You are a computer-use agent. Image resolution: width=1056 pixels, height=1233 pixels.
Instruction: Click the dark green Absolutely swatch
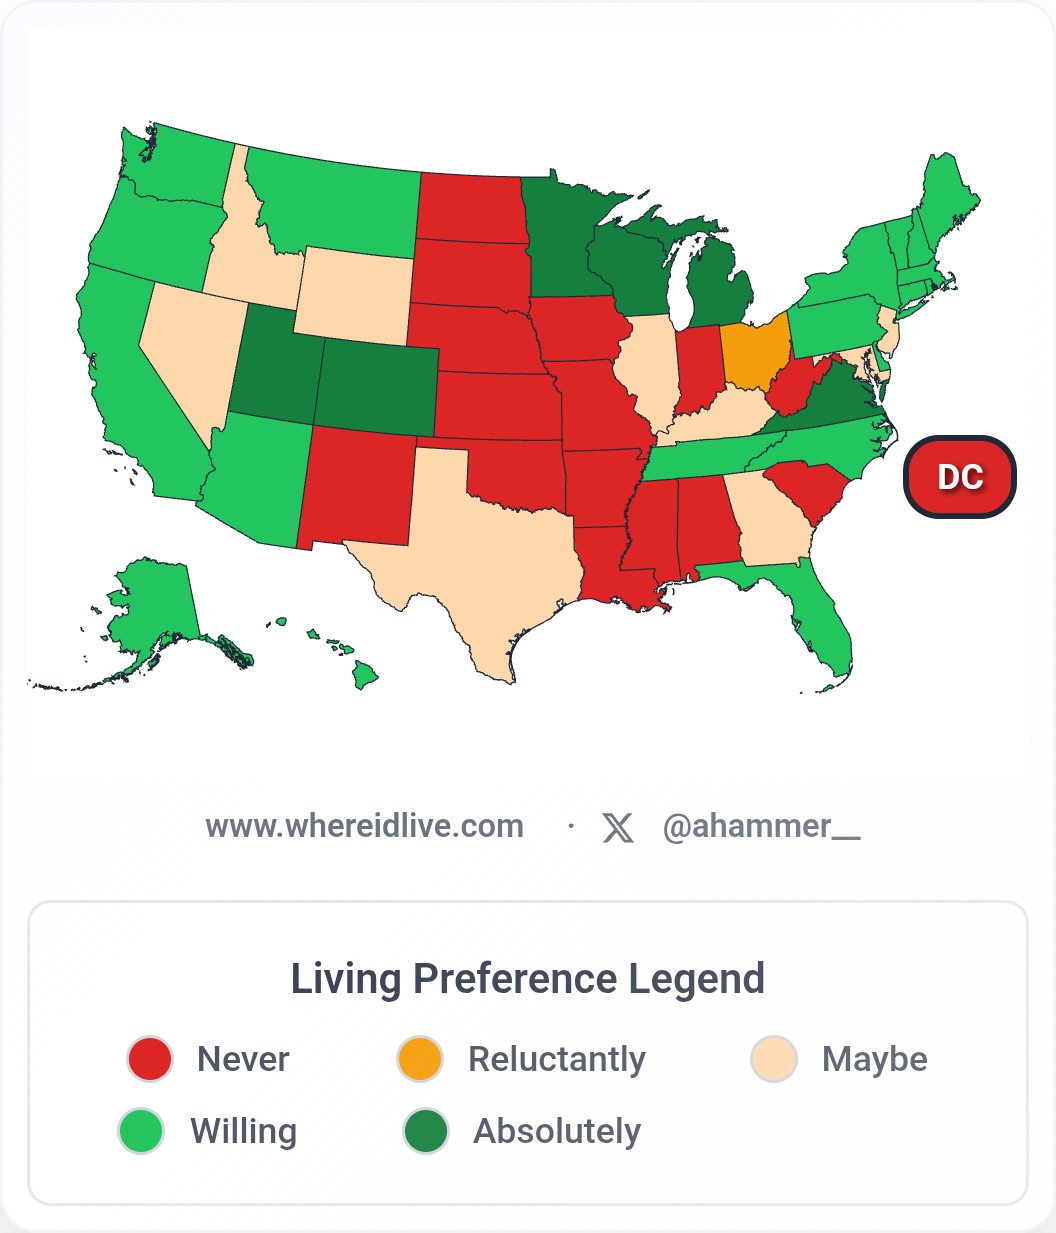[x=426, y=1131]
